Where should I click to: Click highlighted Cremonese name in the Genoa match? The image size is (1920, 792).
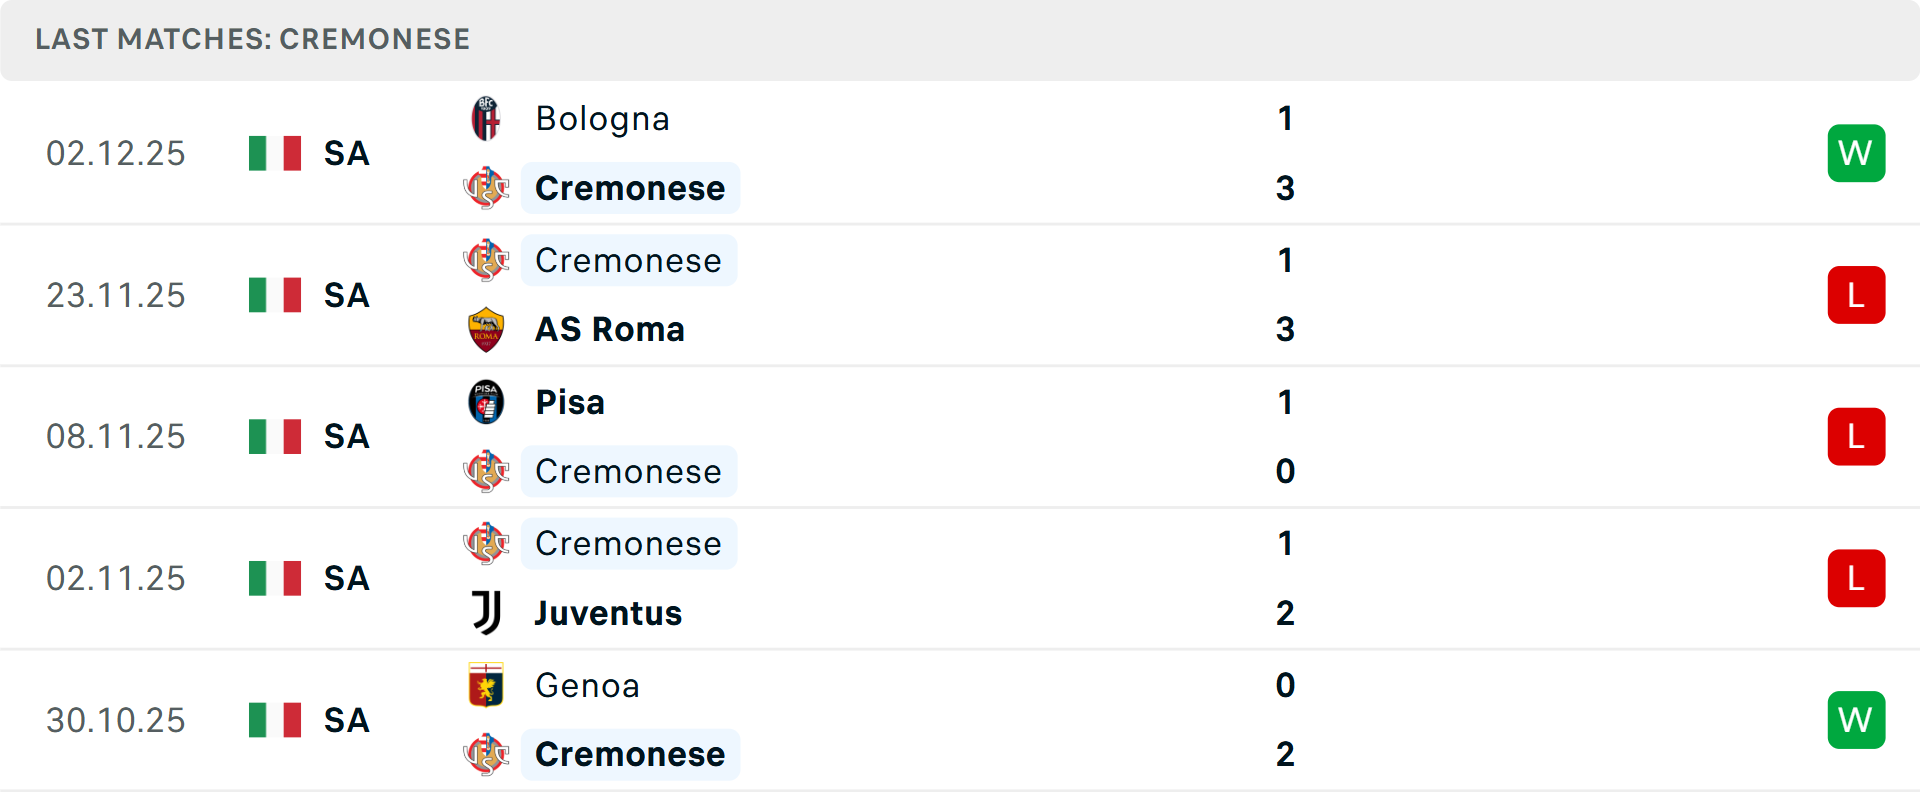pos(630,754)
